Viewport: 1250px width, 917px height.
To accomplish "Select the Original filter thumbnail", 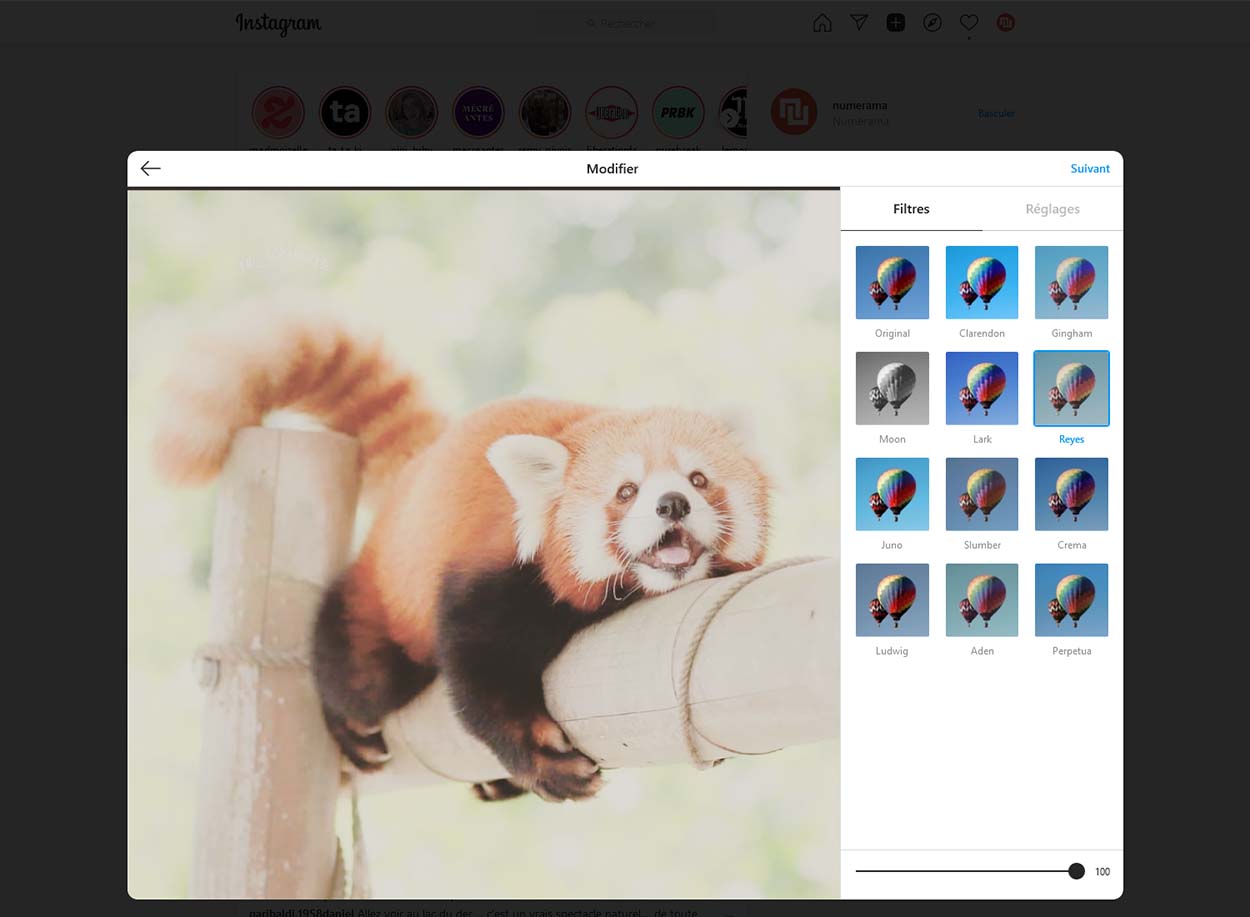I will coord(892,283).
